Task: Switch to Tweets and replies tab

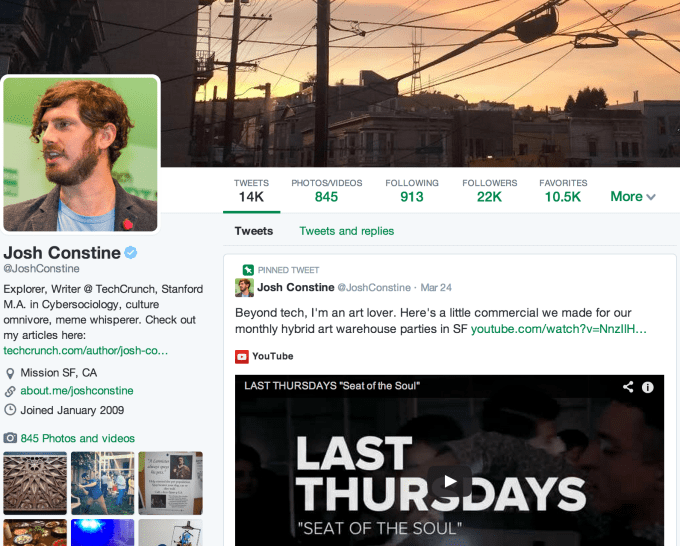Action: (x=347, y=231)
